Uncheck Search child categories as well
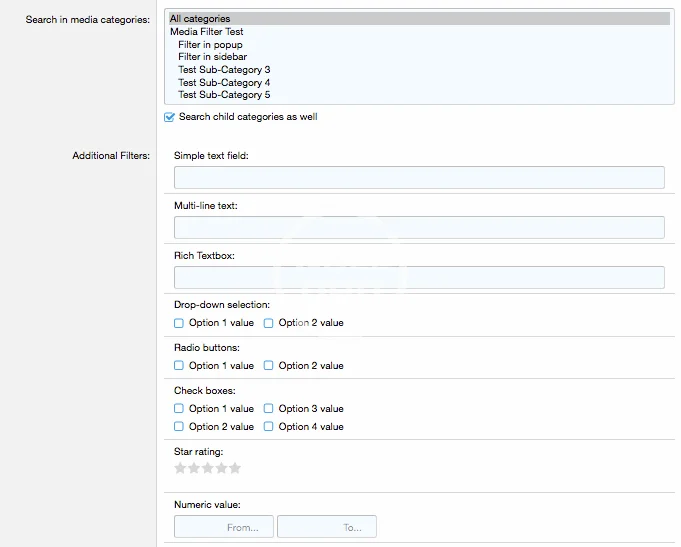This screenshot has width=681, height=547. coord(169,117)
